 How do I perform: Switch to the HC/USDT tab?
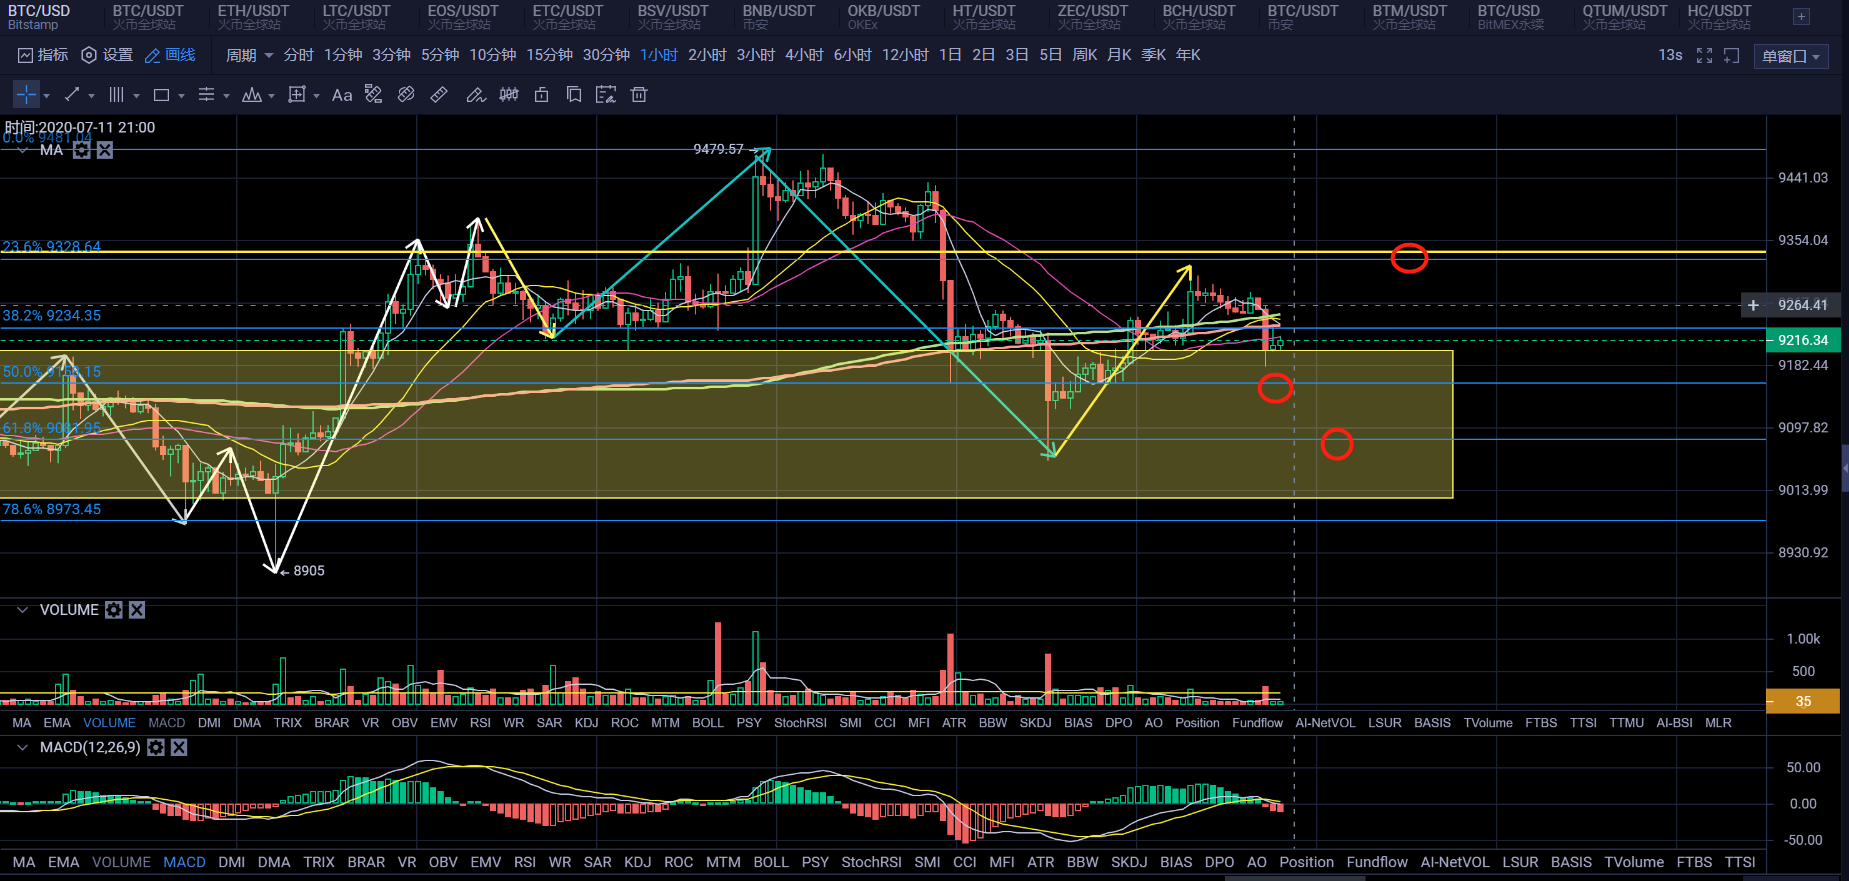pyautogui.click(x=1719, y=17)
